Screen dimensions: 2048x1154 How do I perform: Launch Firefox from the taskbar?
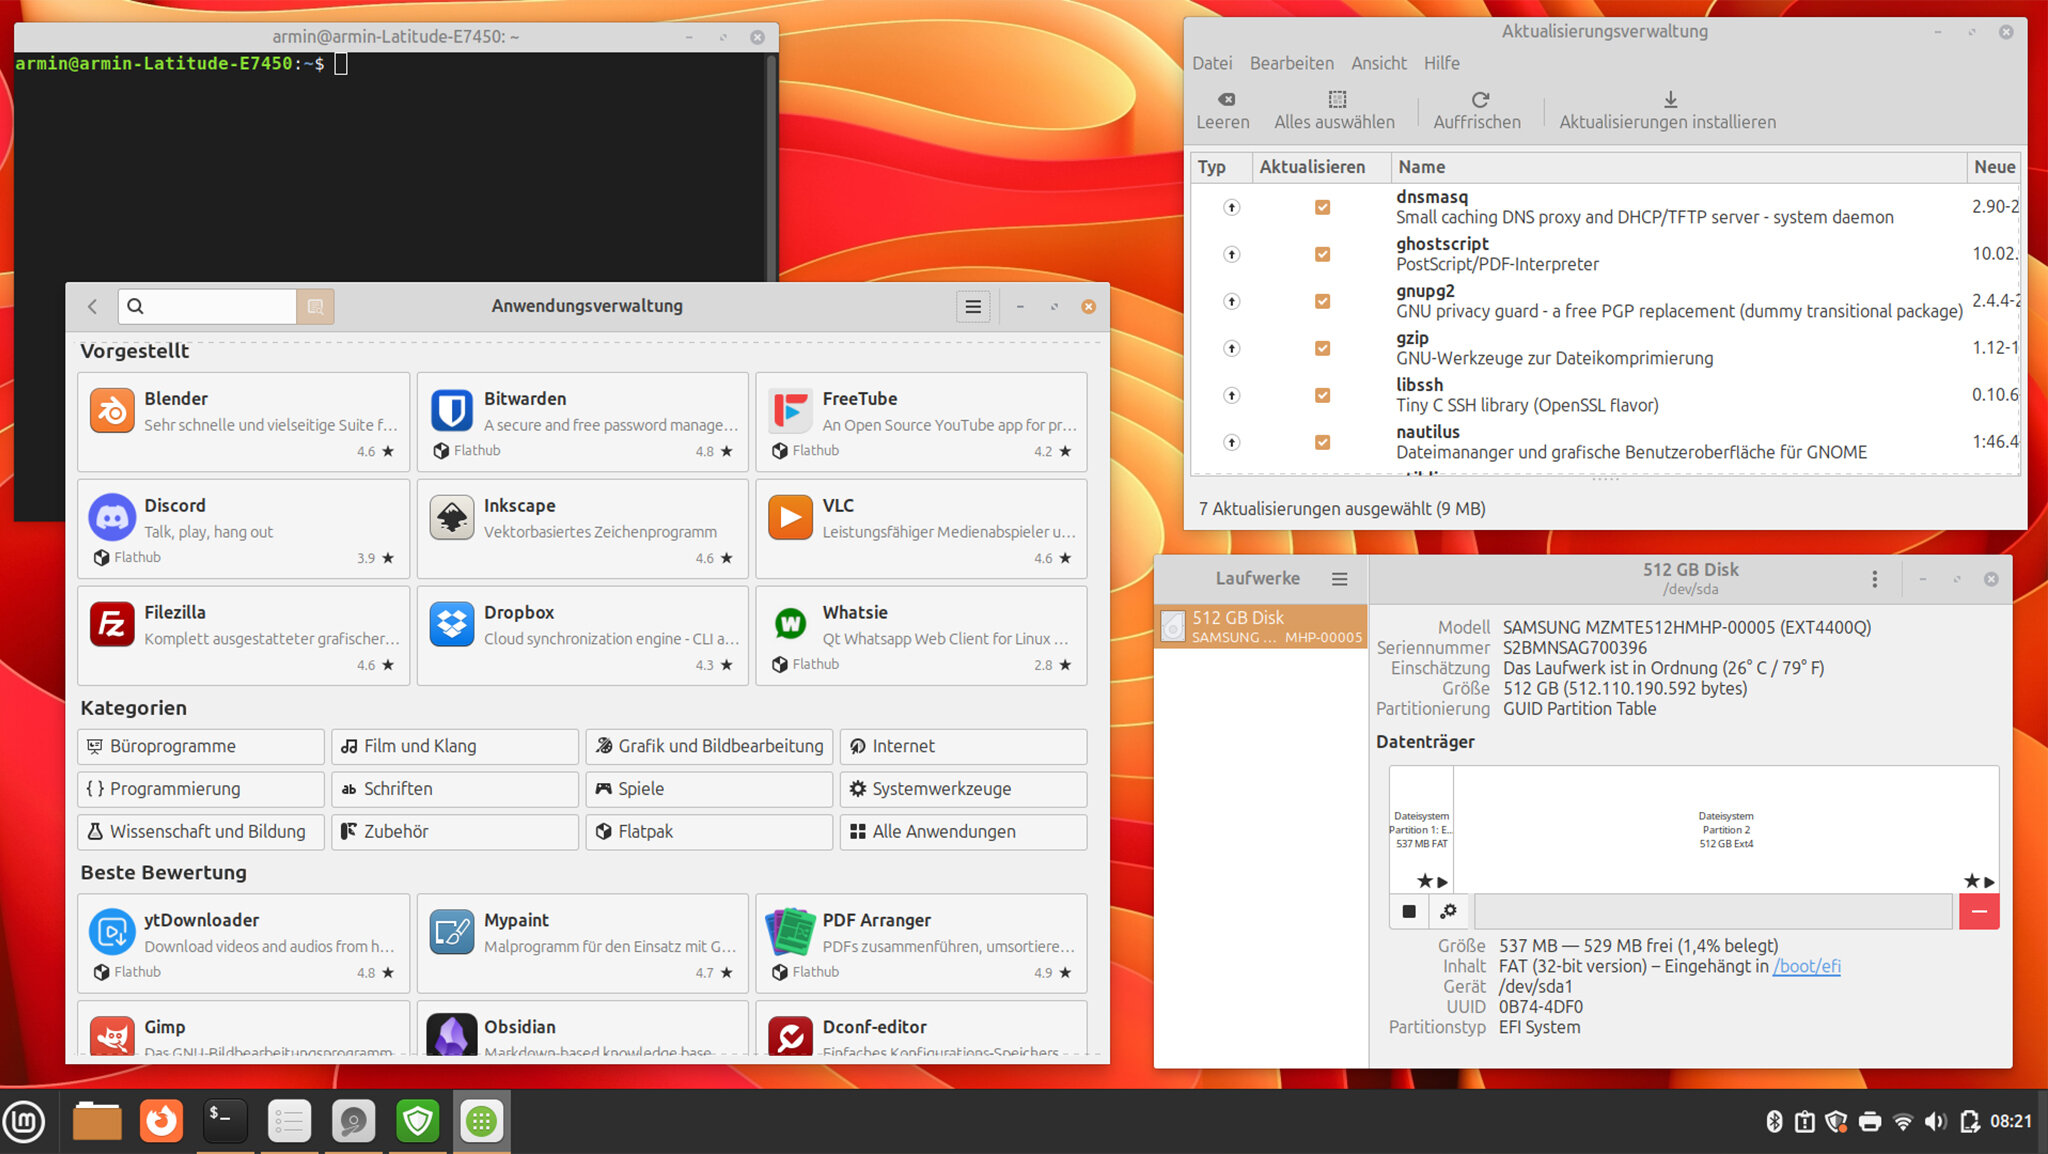coord(161,1121)
